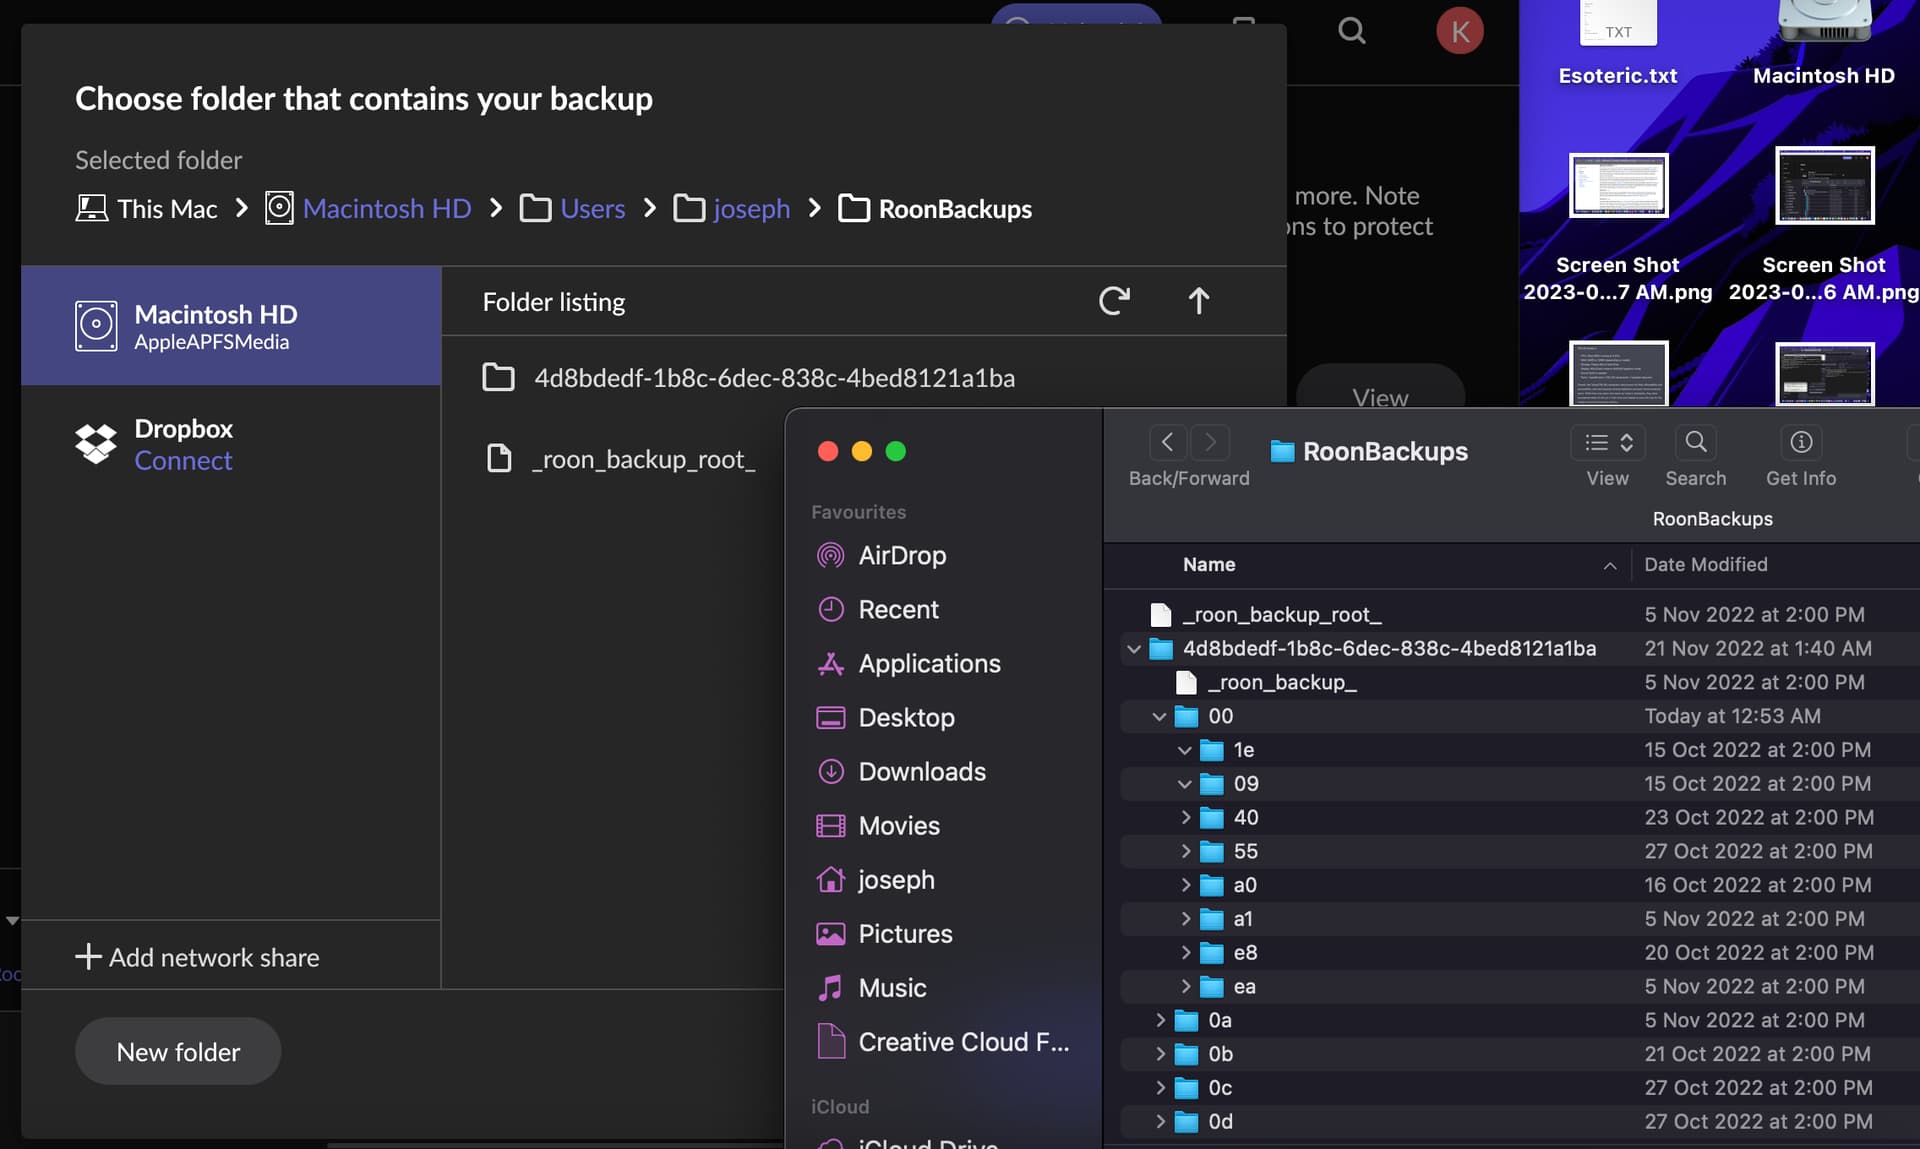Open the View options dropdown

point(1607,442)
